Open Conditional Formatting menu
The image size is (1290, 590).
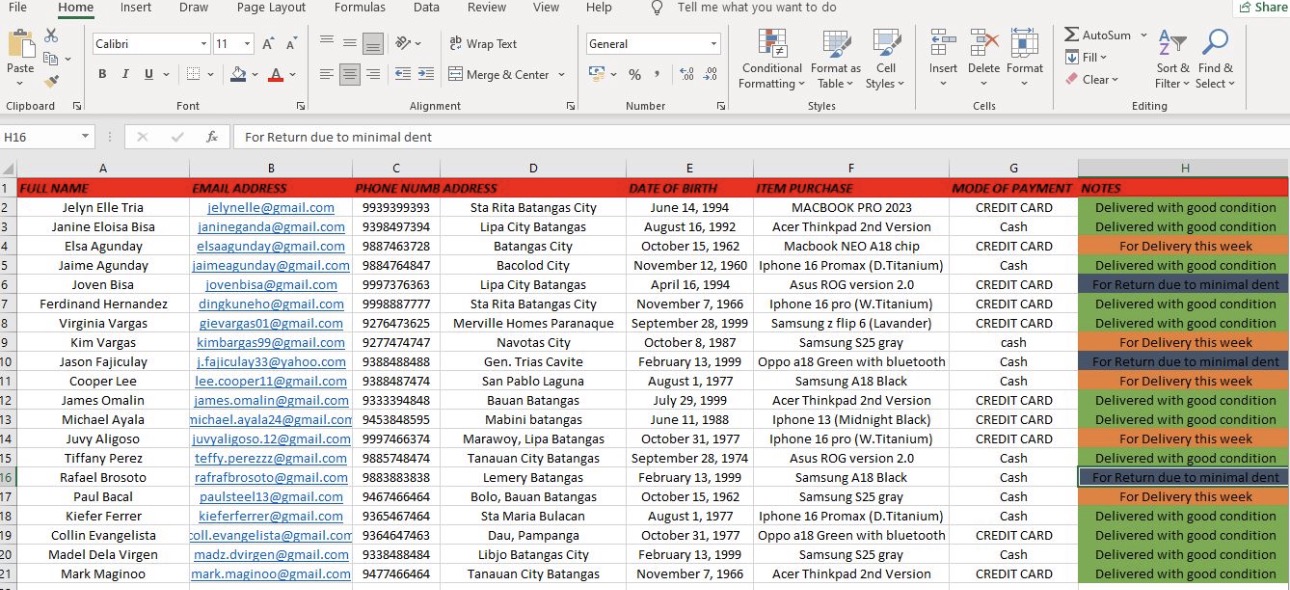point(771,59)
